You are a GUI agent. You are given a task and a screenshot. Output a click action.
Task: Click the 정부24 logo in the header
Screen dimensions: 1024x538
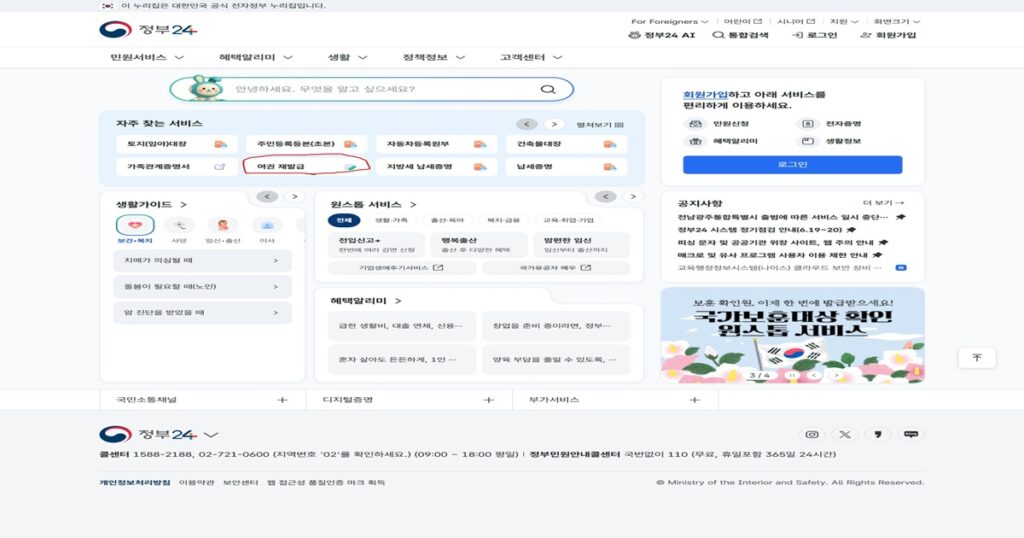point(148,29)
